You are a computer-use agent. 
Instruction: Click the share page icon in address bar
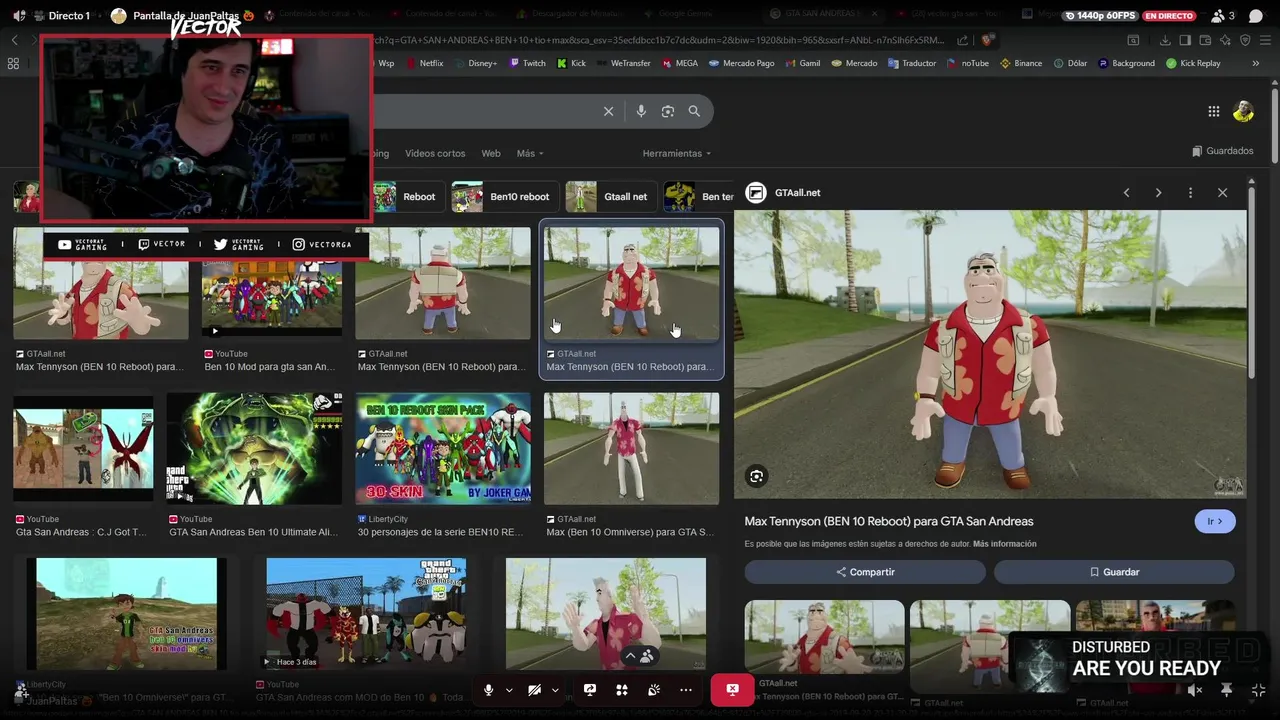tap(962, 40)
